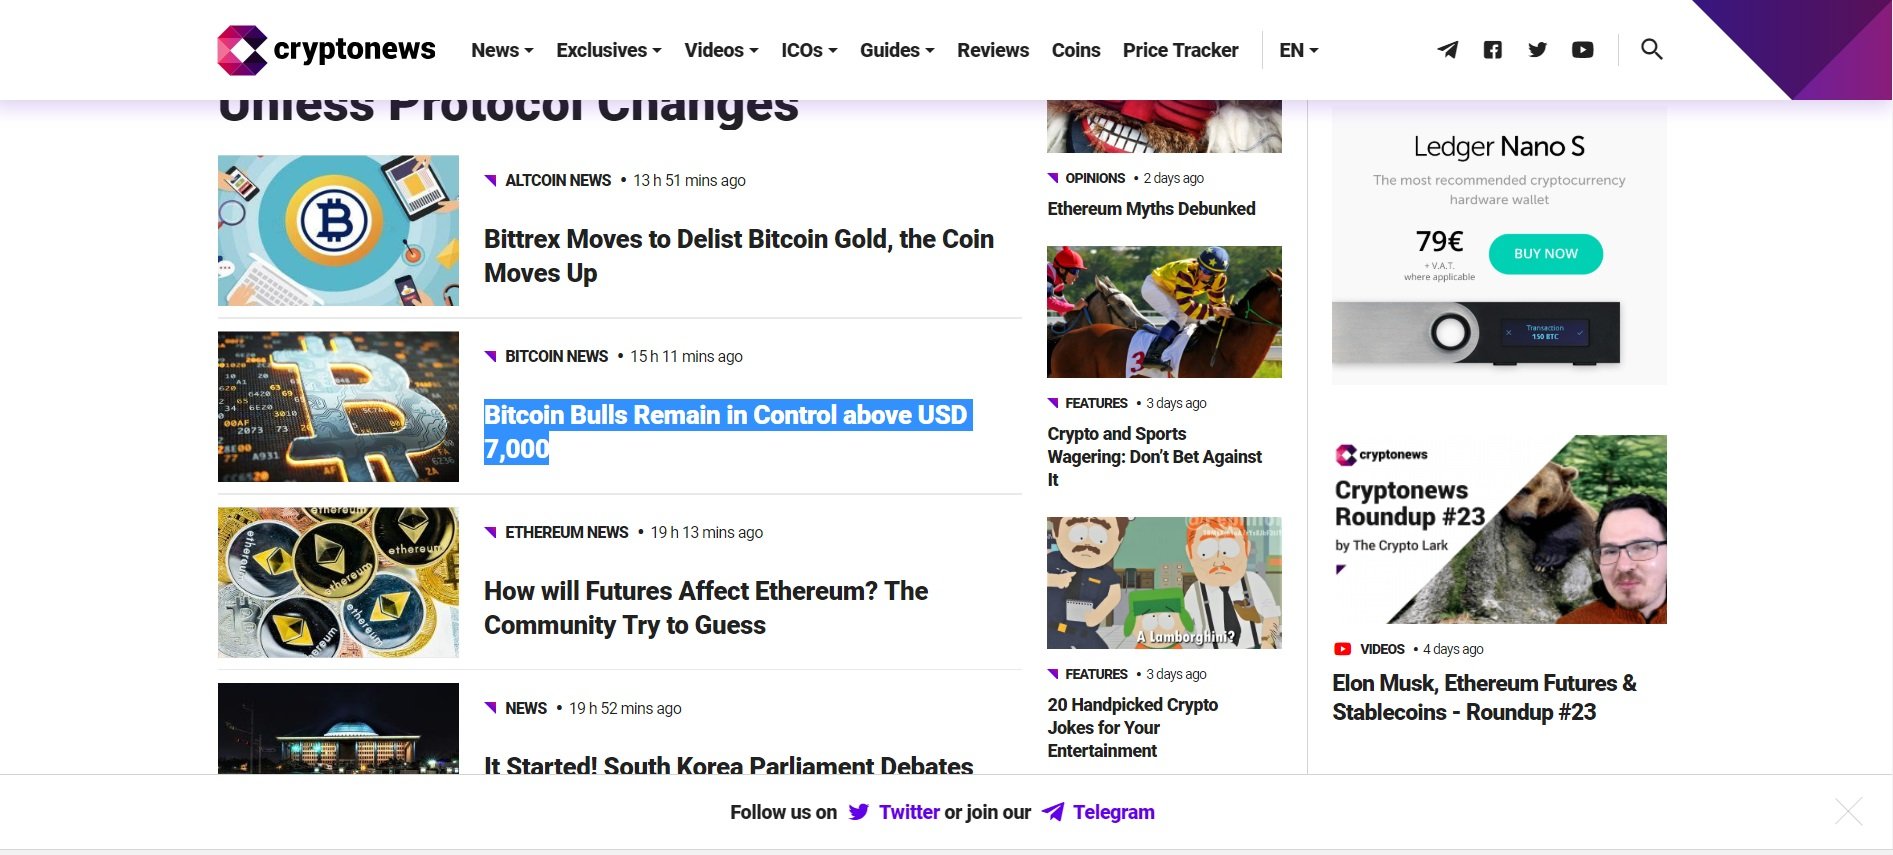Open the YouTube icon in the header
Image resolution: width=1893 pixels, height=855 pixels.
click(1582, 50)
